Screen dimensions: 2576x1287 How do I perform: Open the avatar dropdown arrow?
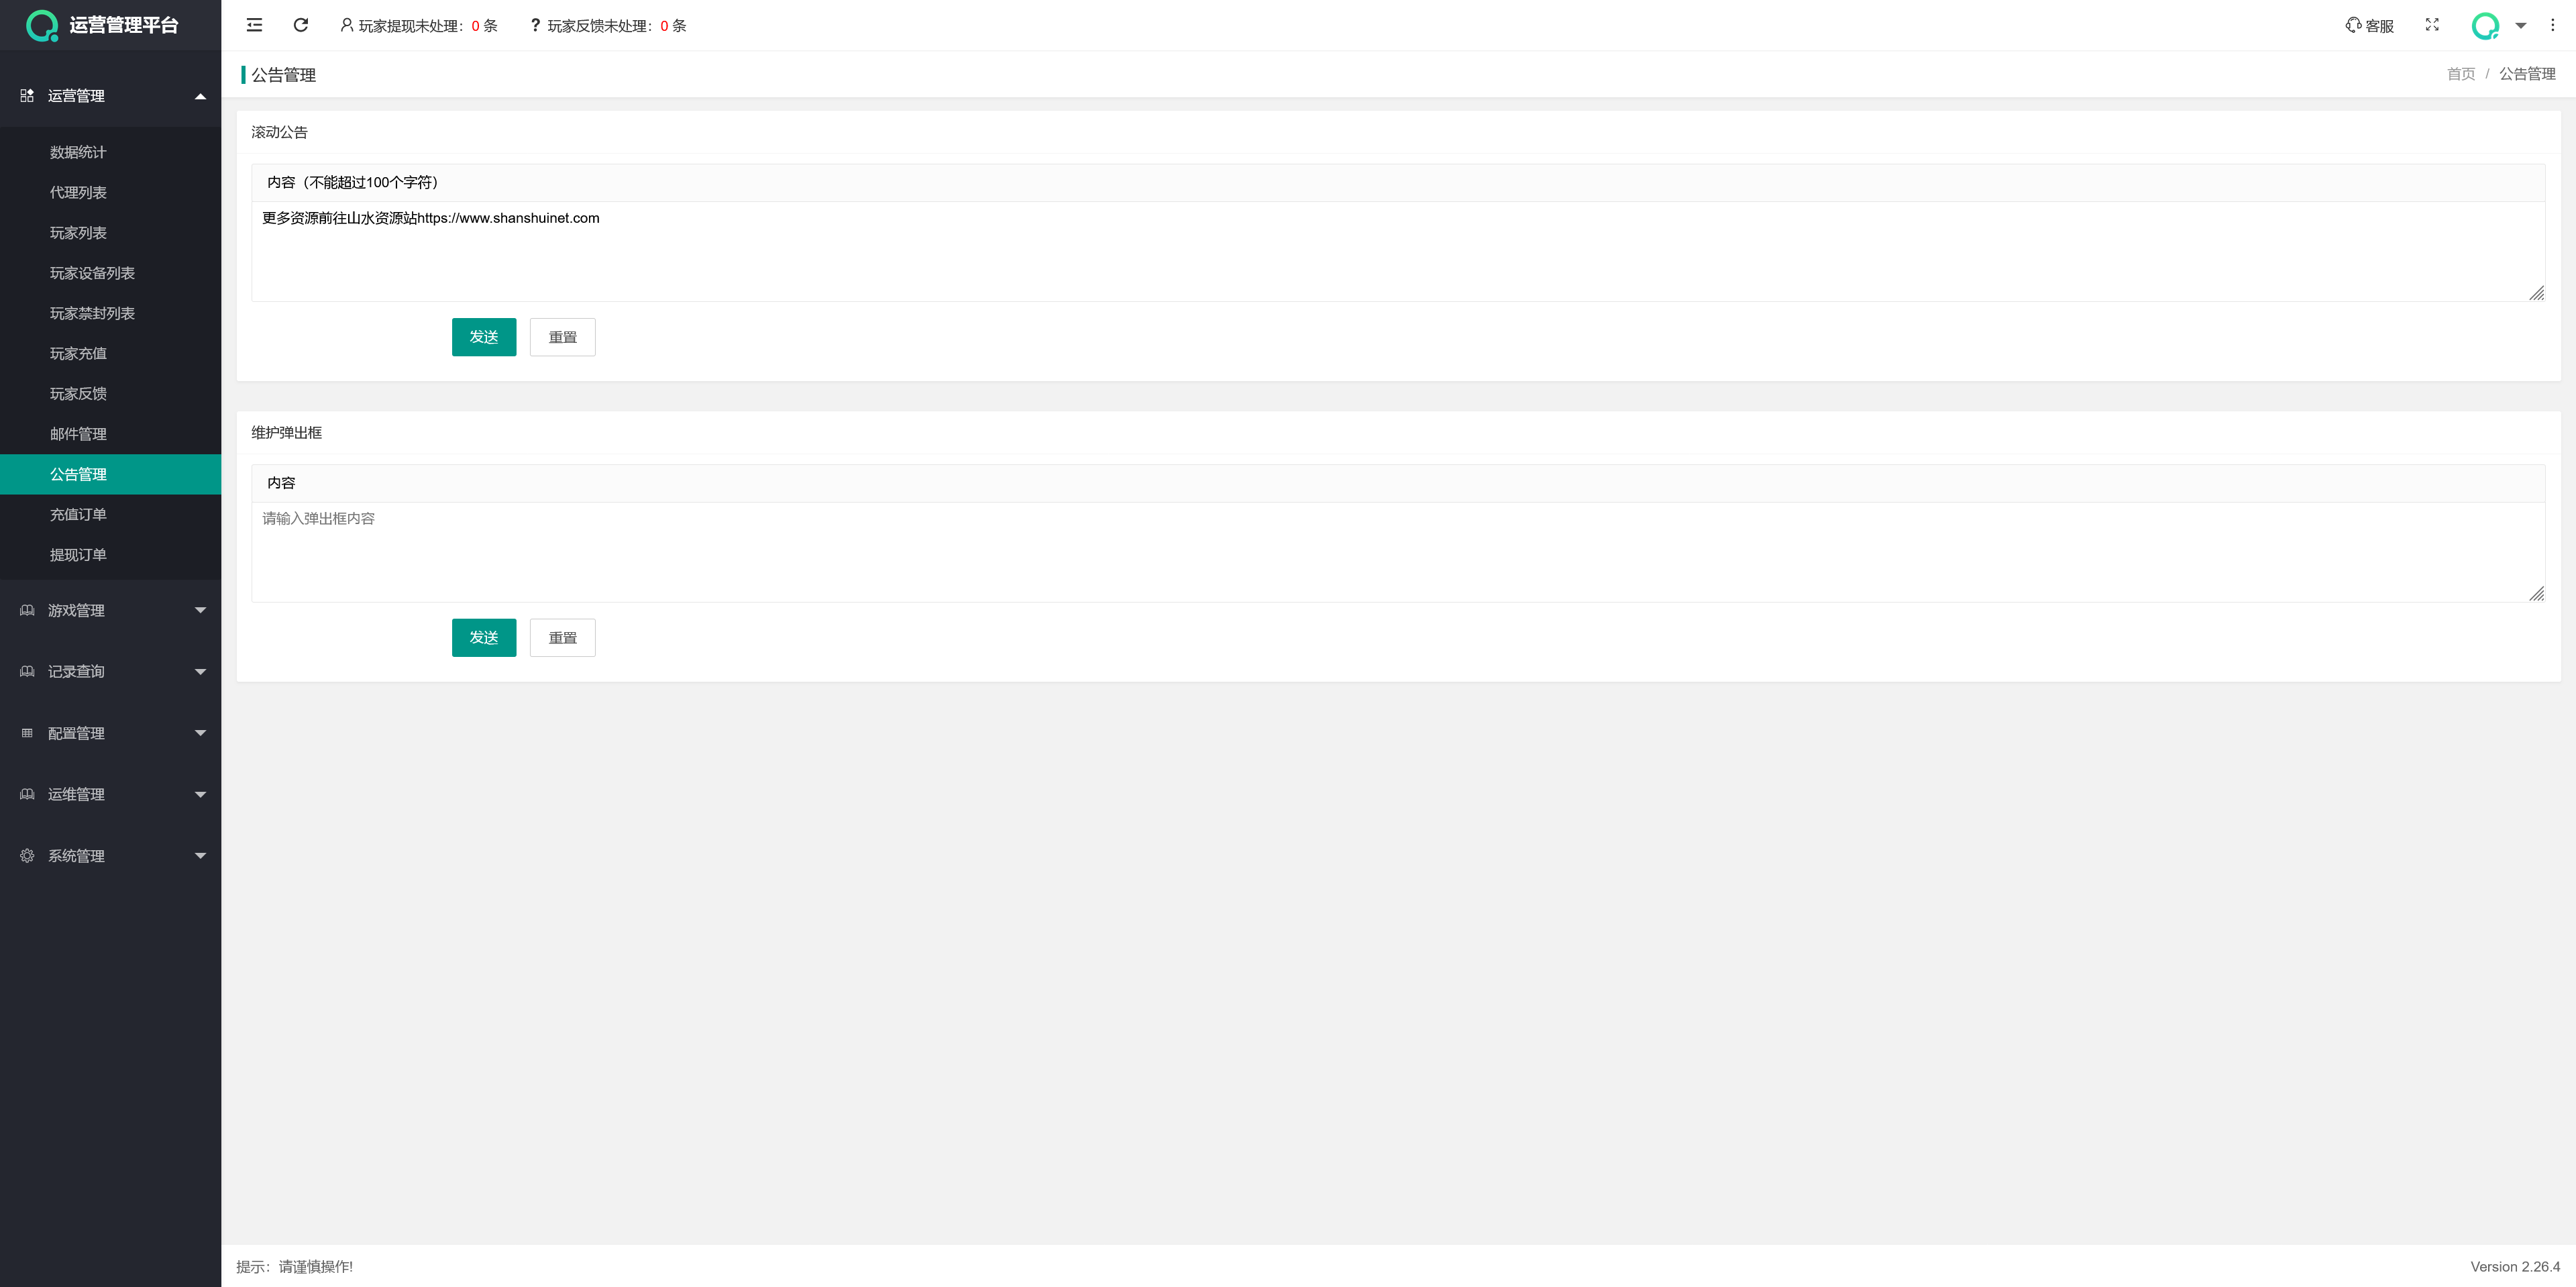click(2521, 26)
